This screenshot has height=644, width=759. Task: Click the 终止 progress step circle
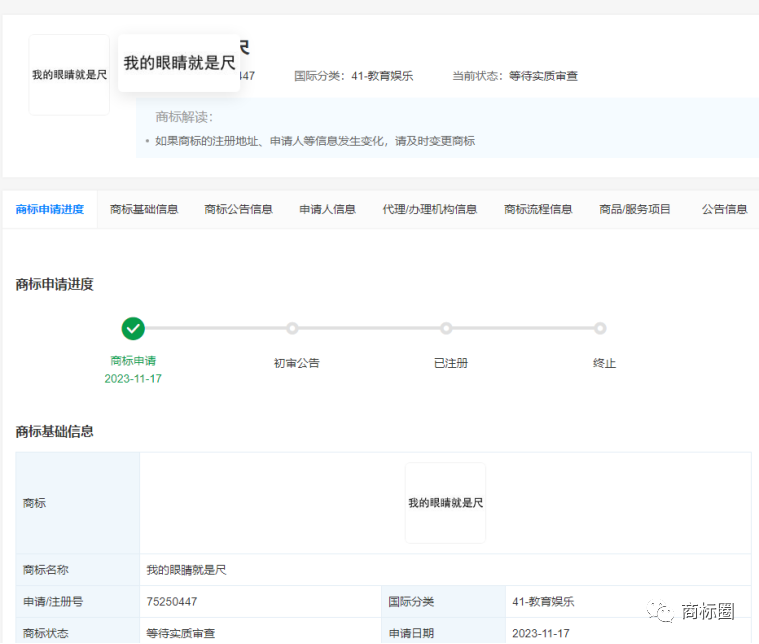600,328
